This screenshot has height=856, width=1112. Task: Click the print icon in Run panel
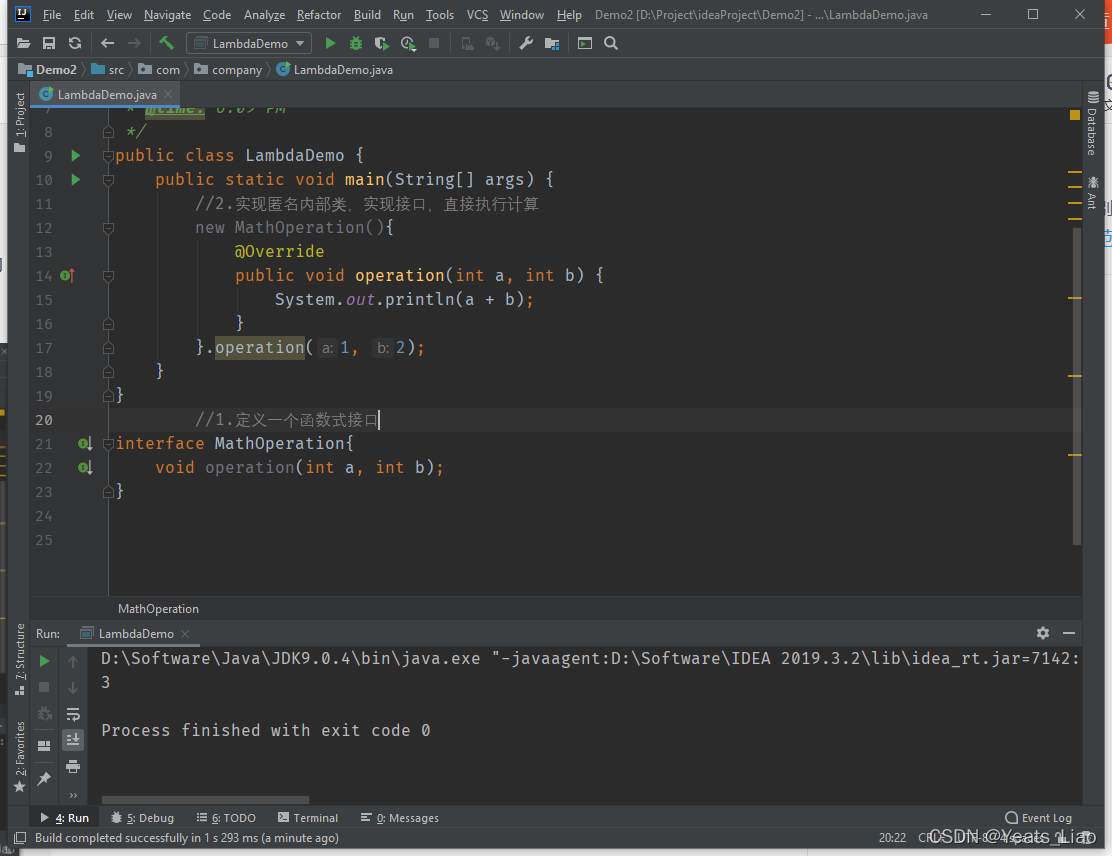(72, 766)
